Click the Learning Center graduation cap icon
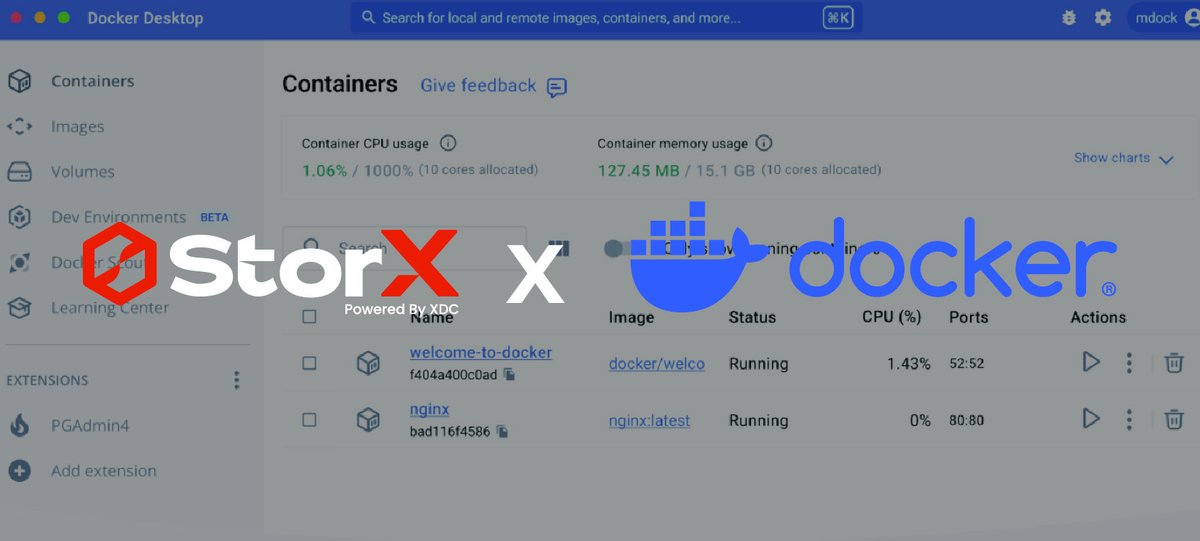This screenshot has width=1200, height=541. [x=20, y=308]
